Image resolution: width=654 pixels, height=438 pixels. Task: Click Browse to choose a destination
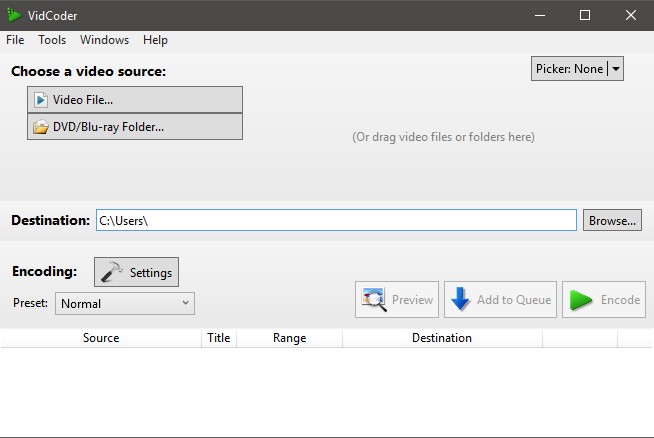click(612, 220)
